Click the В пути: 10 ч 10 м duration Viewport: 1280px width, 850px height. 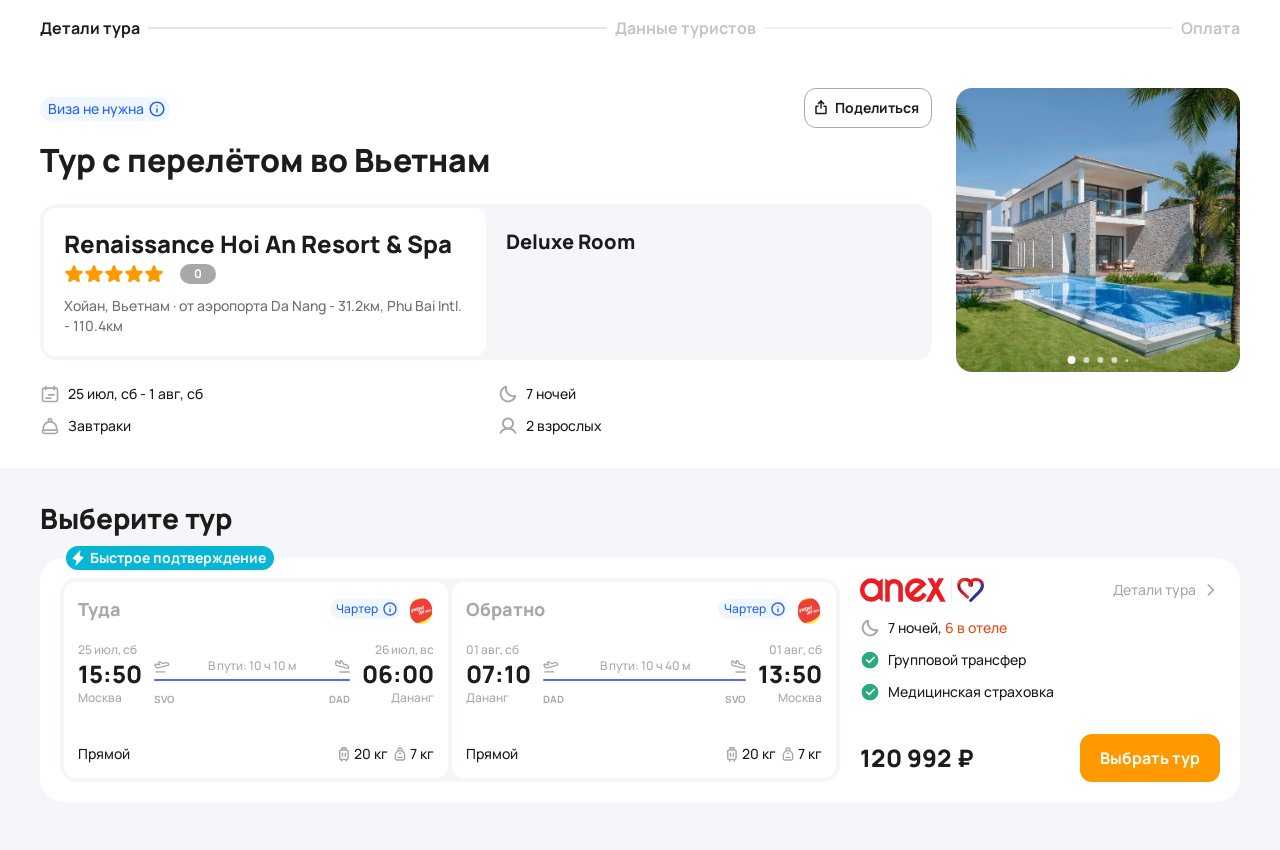(x=252, y=666)
